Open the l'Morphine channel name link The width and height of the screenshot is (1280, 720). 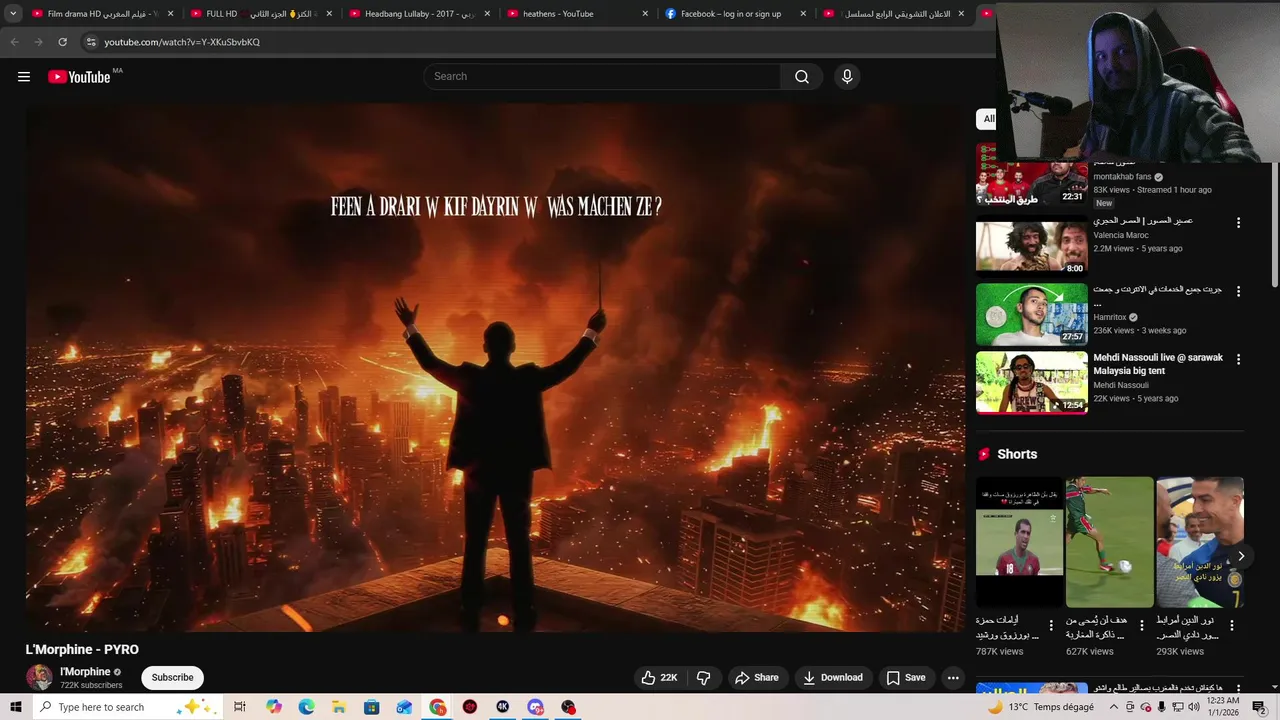pos(85,672)
